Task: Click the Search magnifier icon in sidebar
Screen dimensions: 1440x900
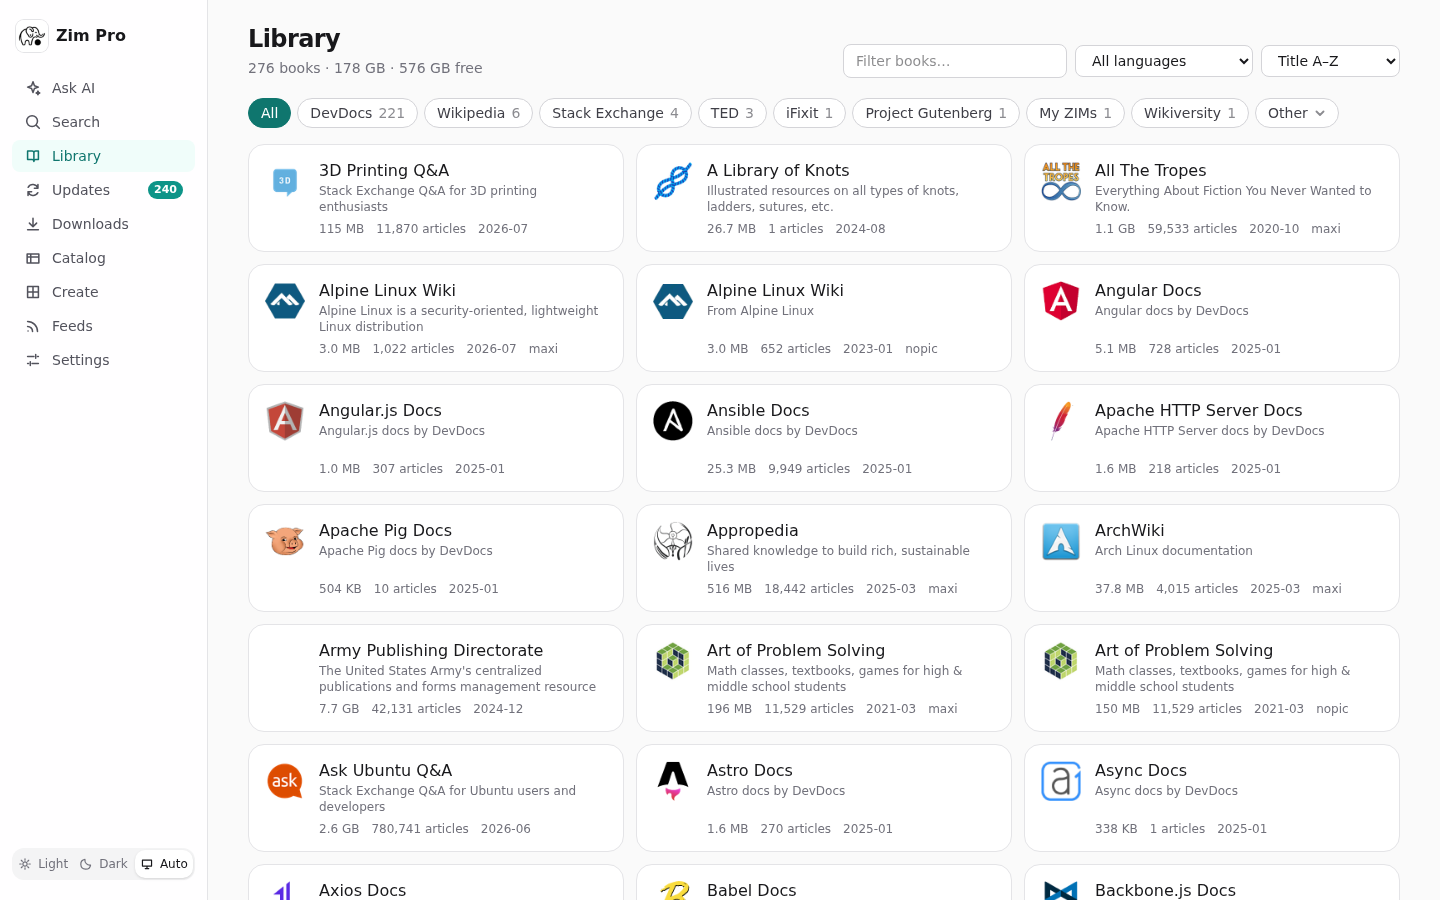Action: click(33, 122)
